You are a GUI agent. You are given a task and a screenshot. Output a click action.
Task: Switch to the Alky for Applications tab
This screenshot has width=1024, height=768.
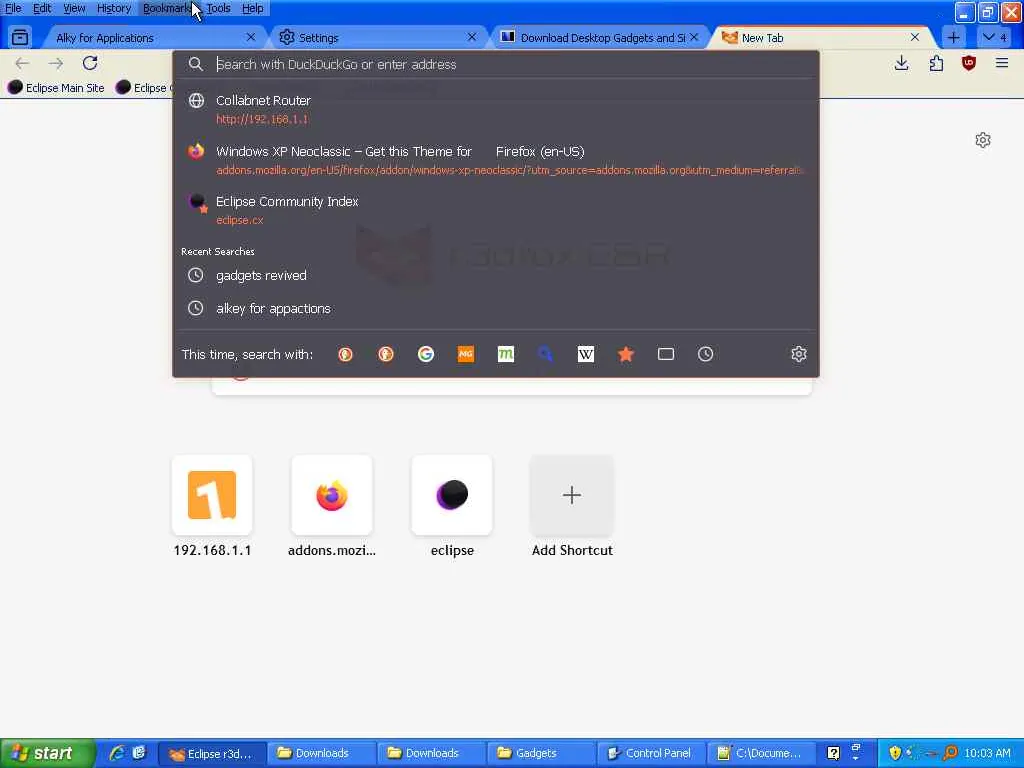tap(150, 38)
